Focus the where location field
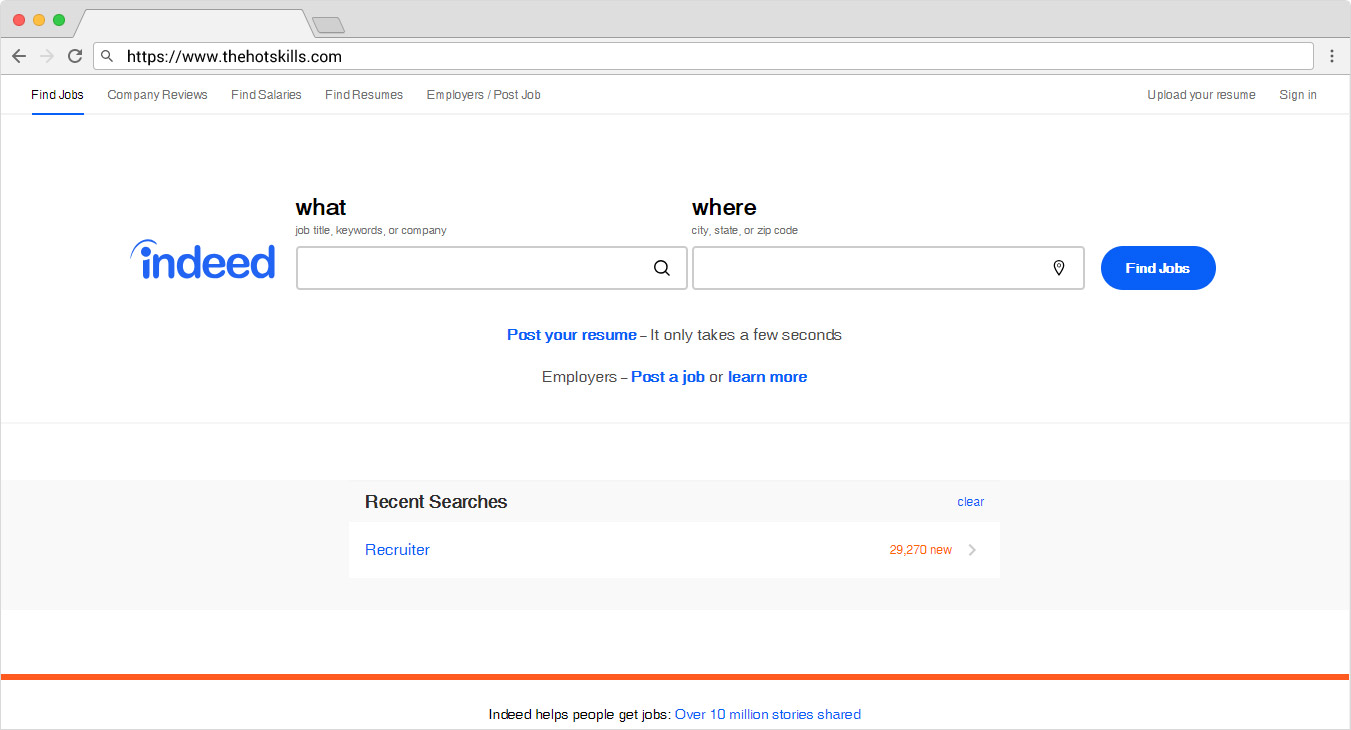Viewport: 1351px width, 730px height. click(x=888, y=268)
